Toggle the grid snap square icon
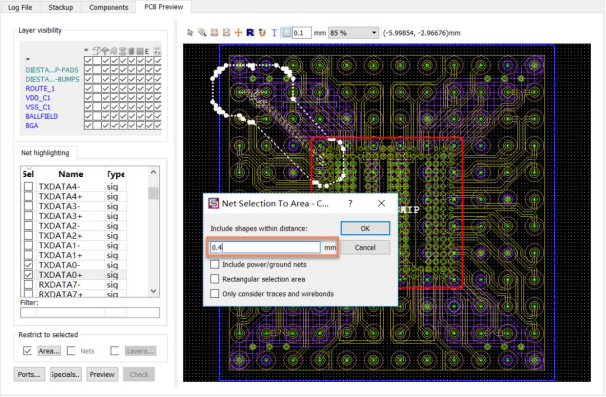 tap(286, 33)
